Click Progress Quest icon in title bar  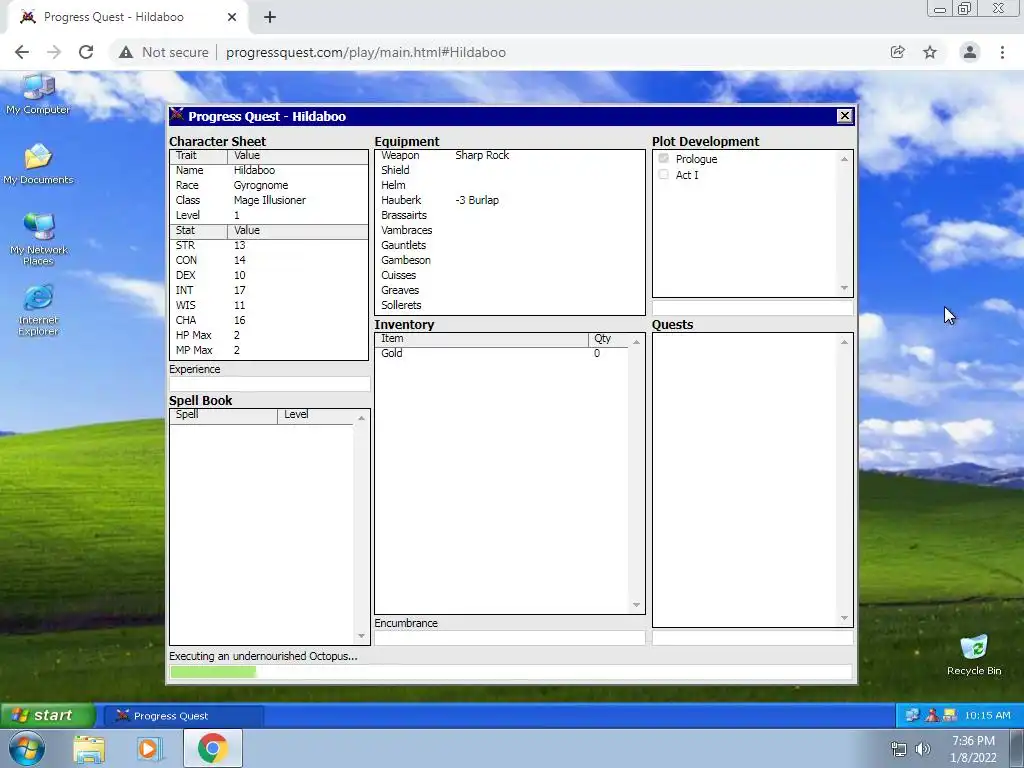[x=177, y=116]
